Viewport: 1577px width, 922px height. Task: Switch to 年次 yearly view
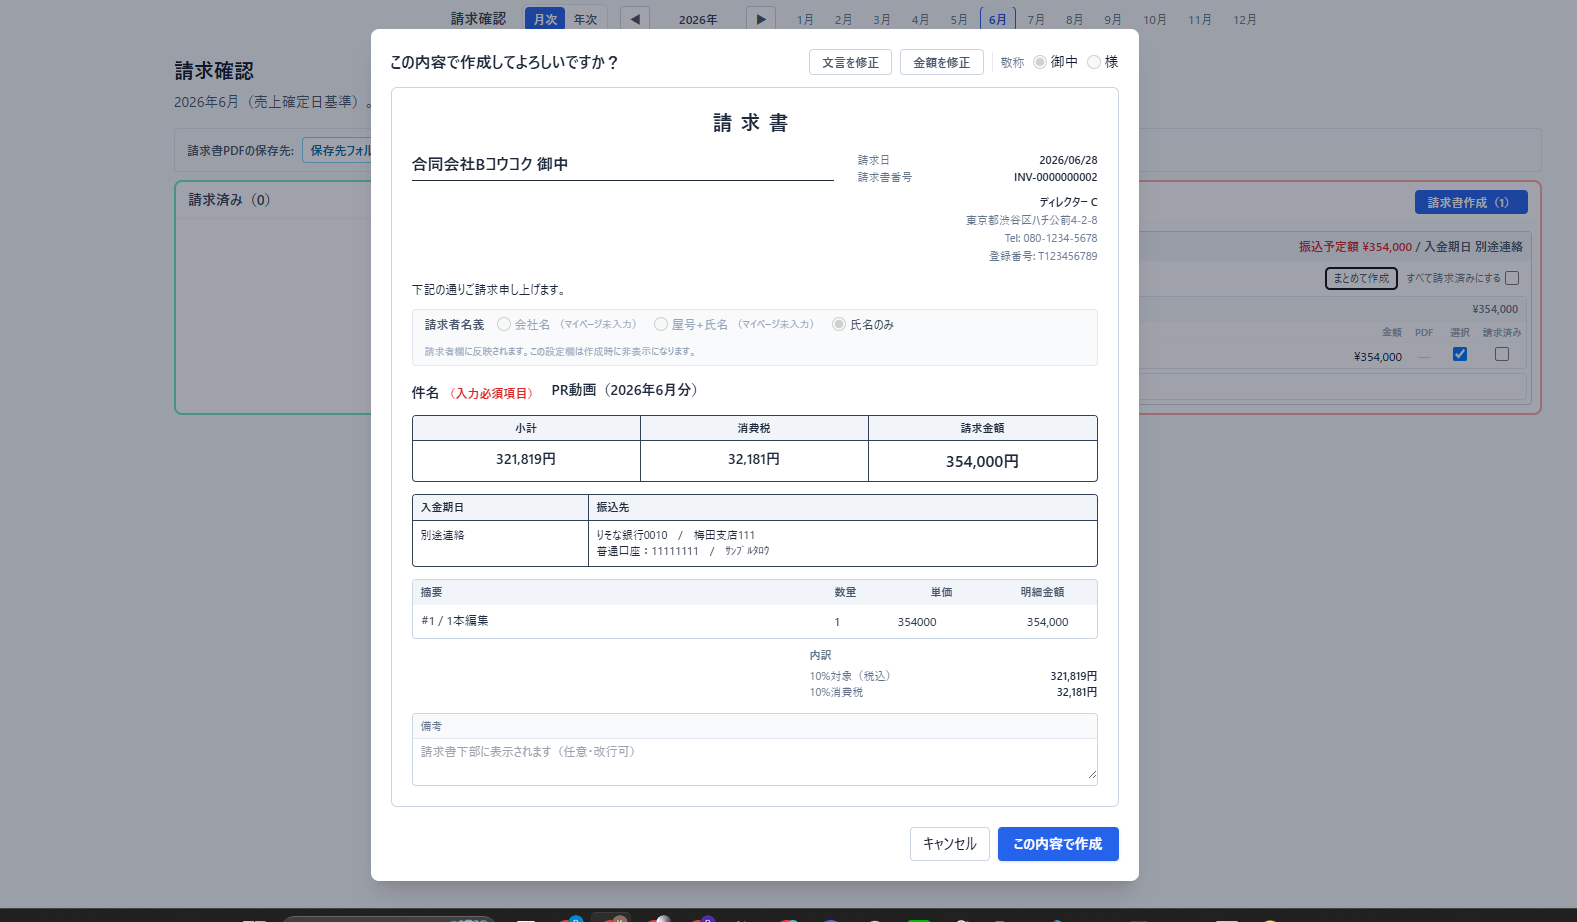pyautogui.click(x=586, y=19)
